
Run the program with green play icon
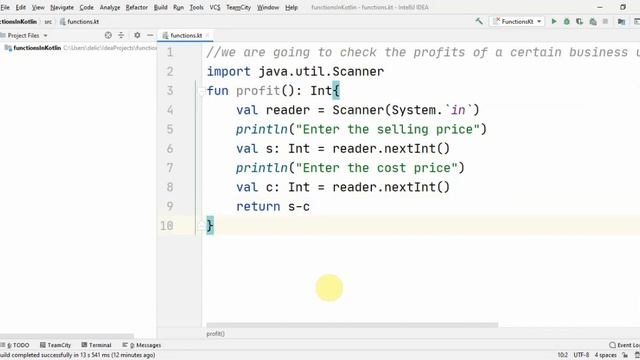point(554,21)
